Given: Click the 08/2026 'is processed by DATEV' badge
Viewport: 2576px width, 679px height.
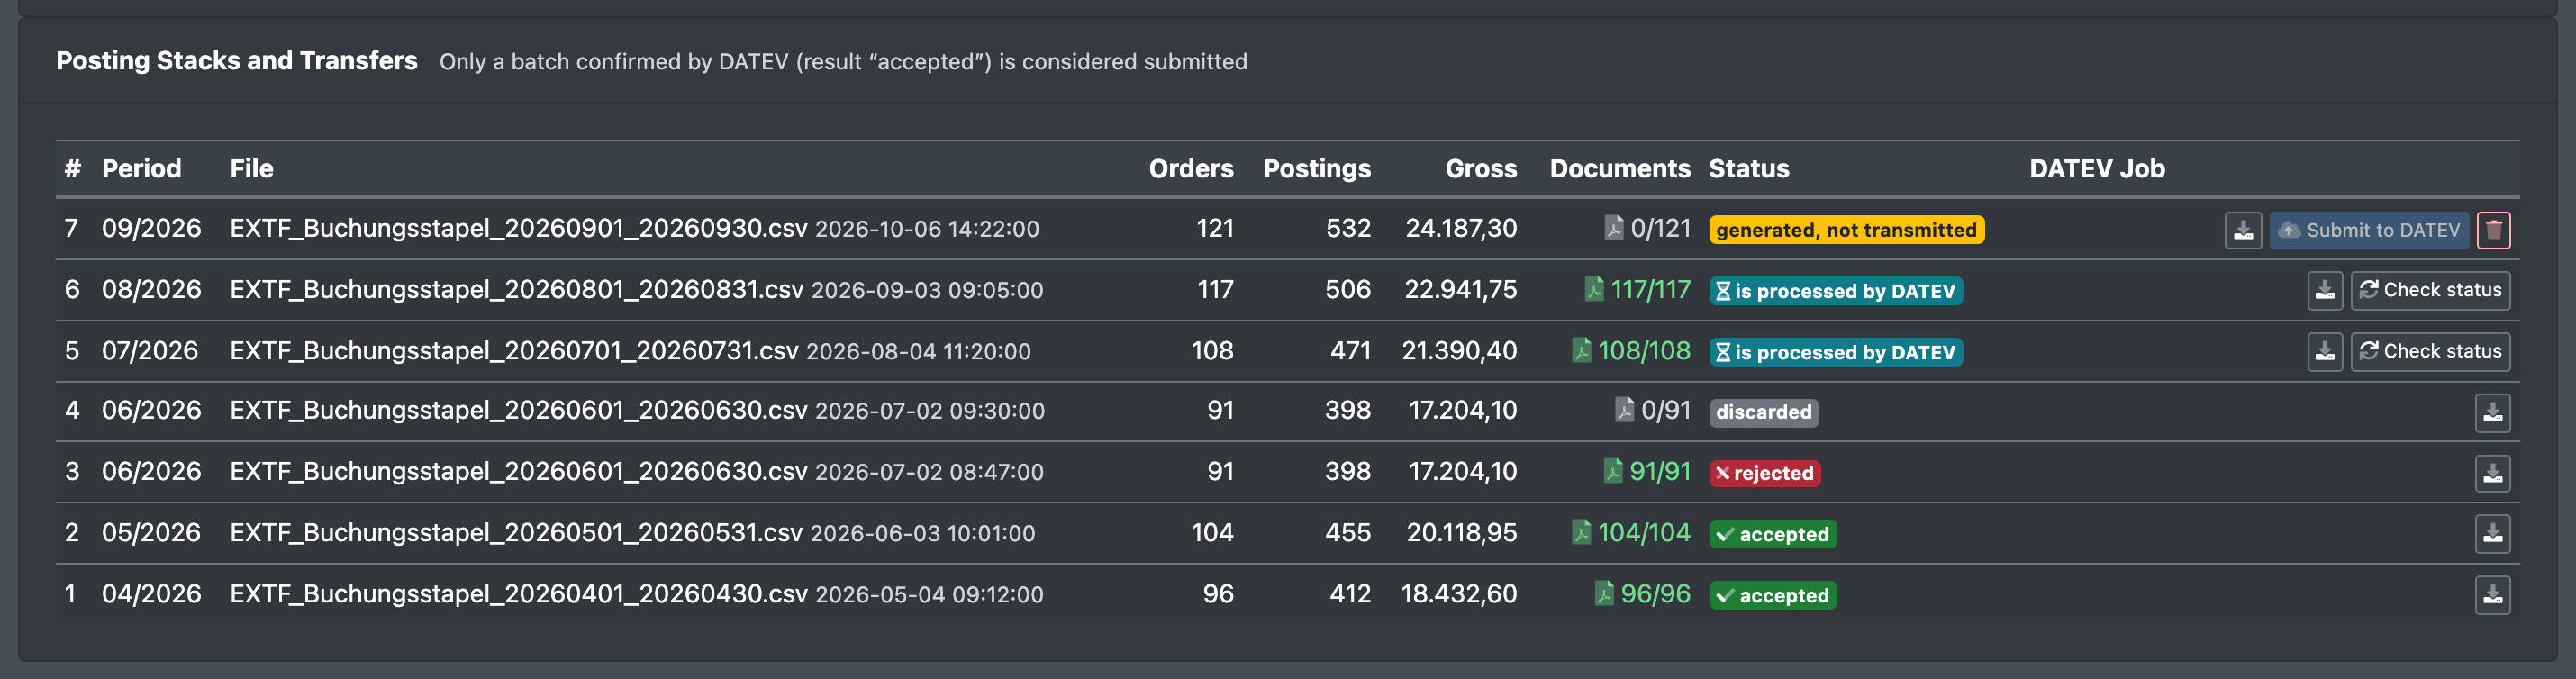Looking at the screenshot, I should tap(1835, 291).
